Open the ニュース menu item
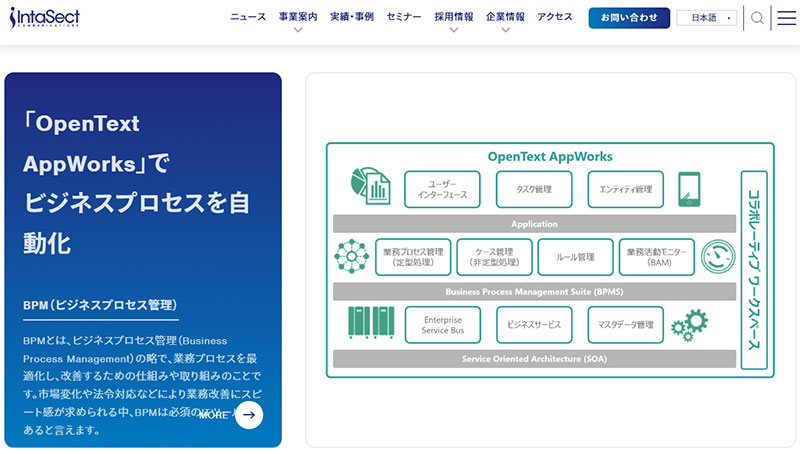This screenshot has height=454, width=800. [x=248, y=17]
